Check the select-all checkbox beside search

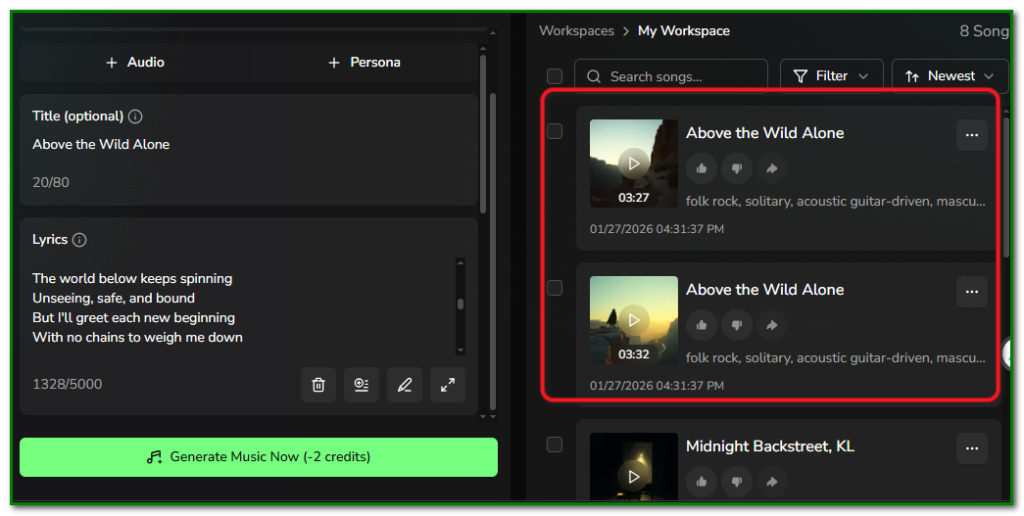pos(554,76)
